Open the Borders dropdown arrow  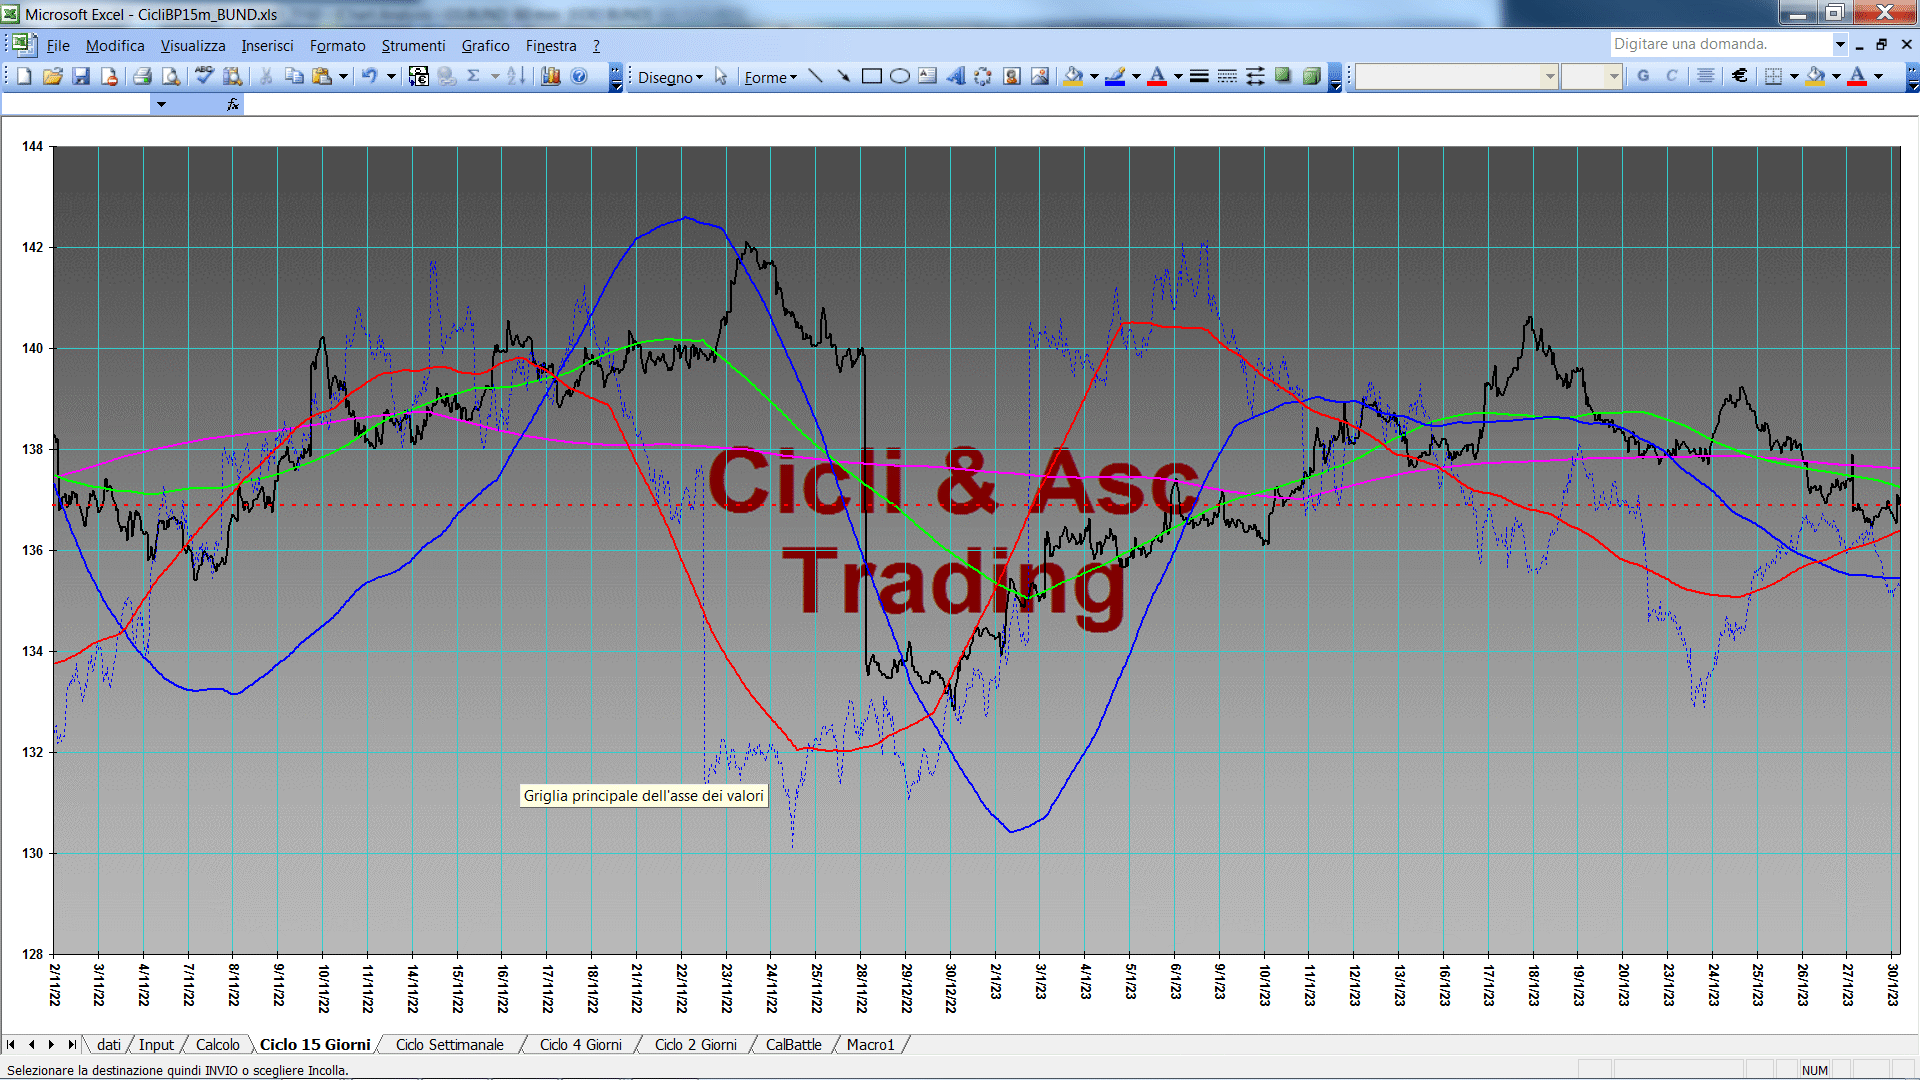coord(1794,76)
